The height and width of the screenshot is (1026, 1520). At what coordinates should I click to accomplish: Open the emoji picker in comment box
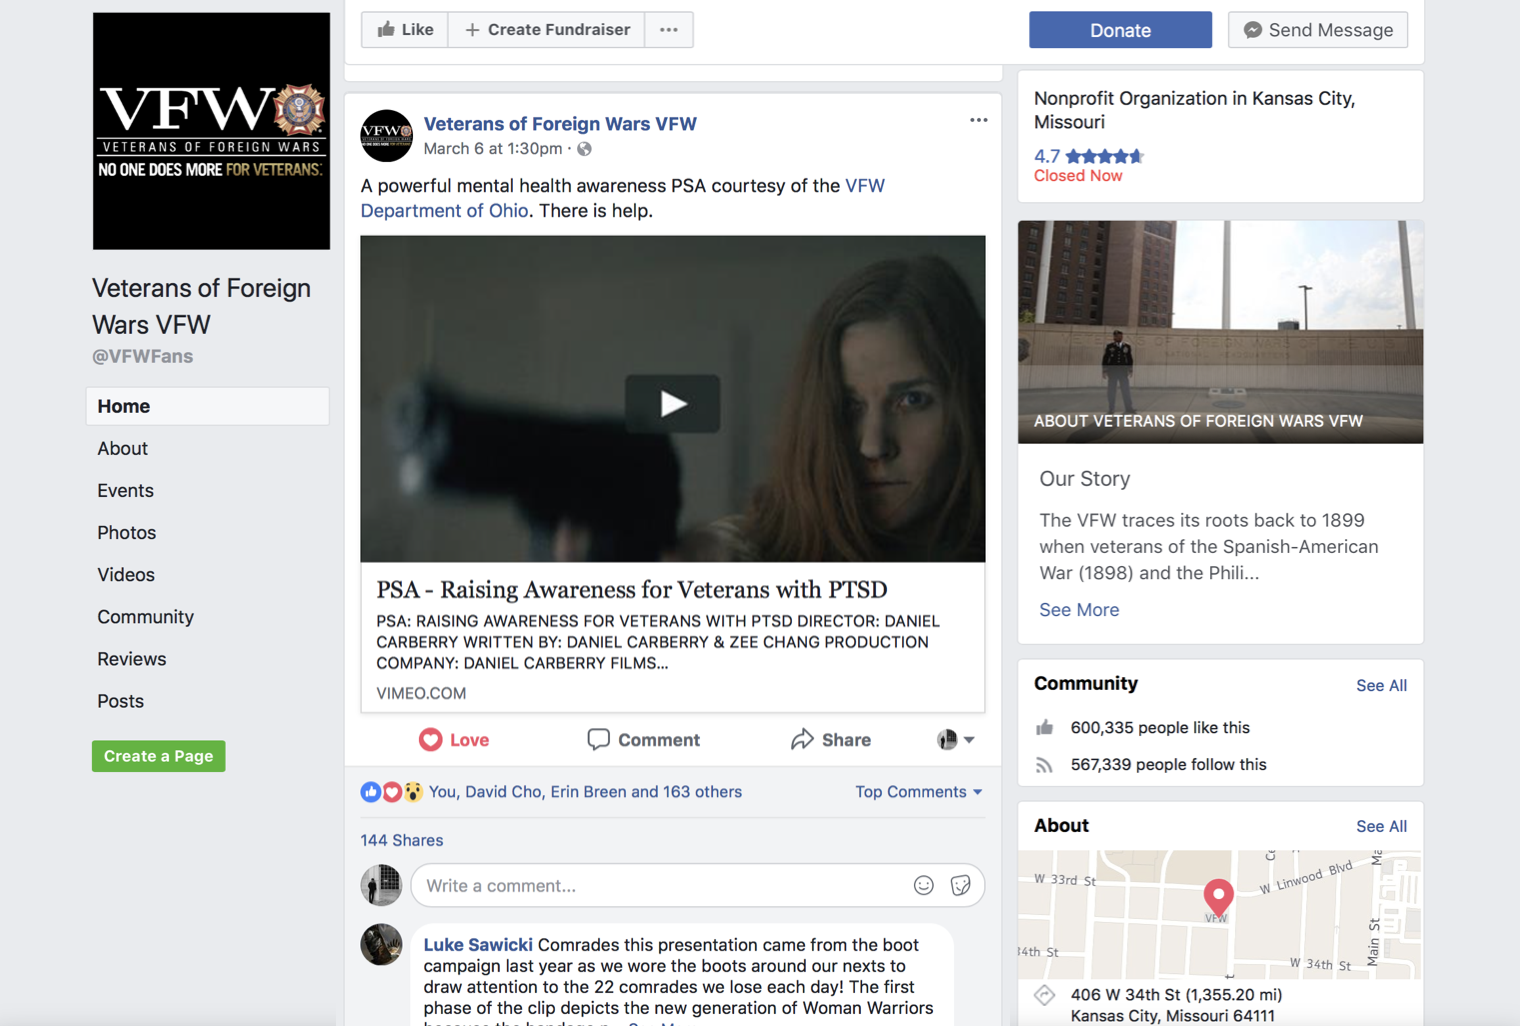(922, 885)
